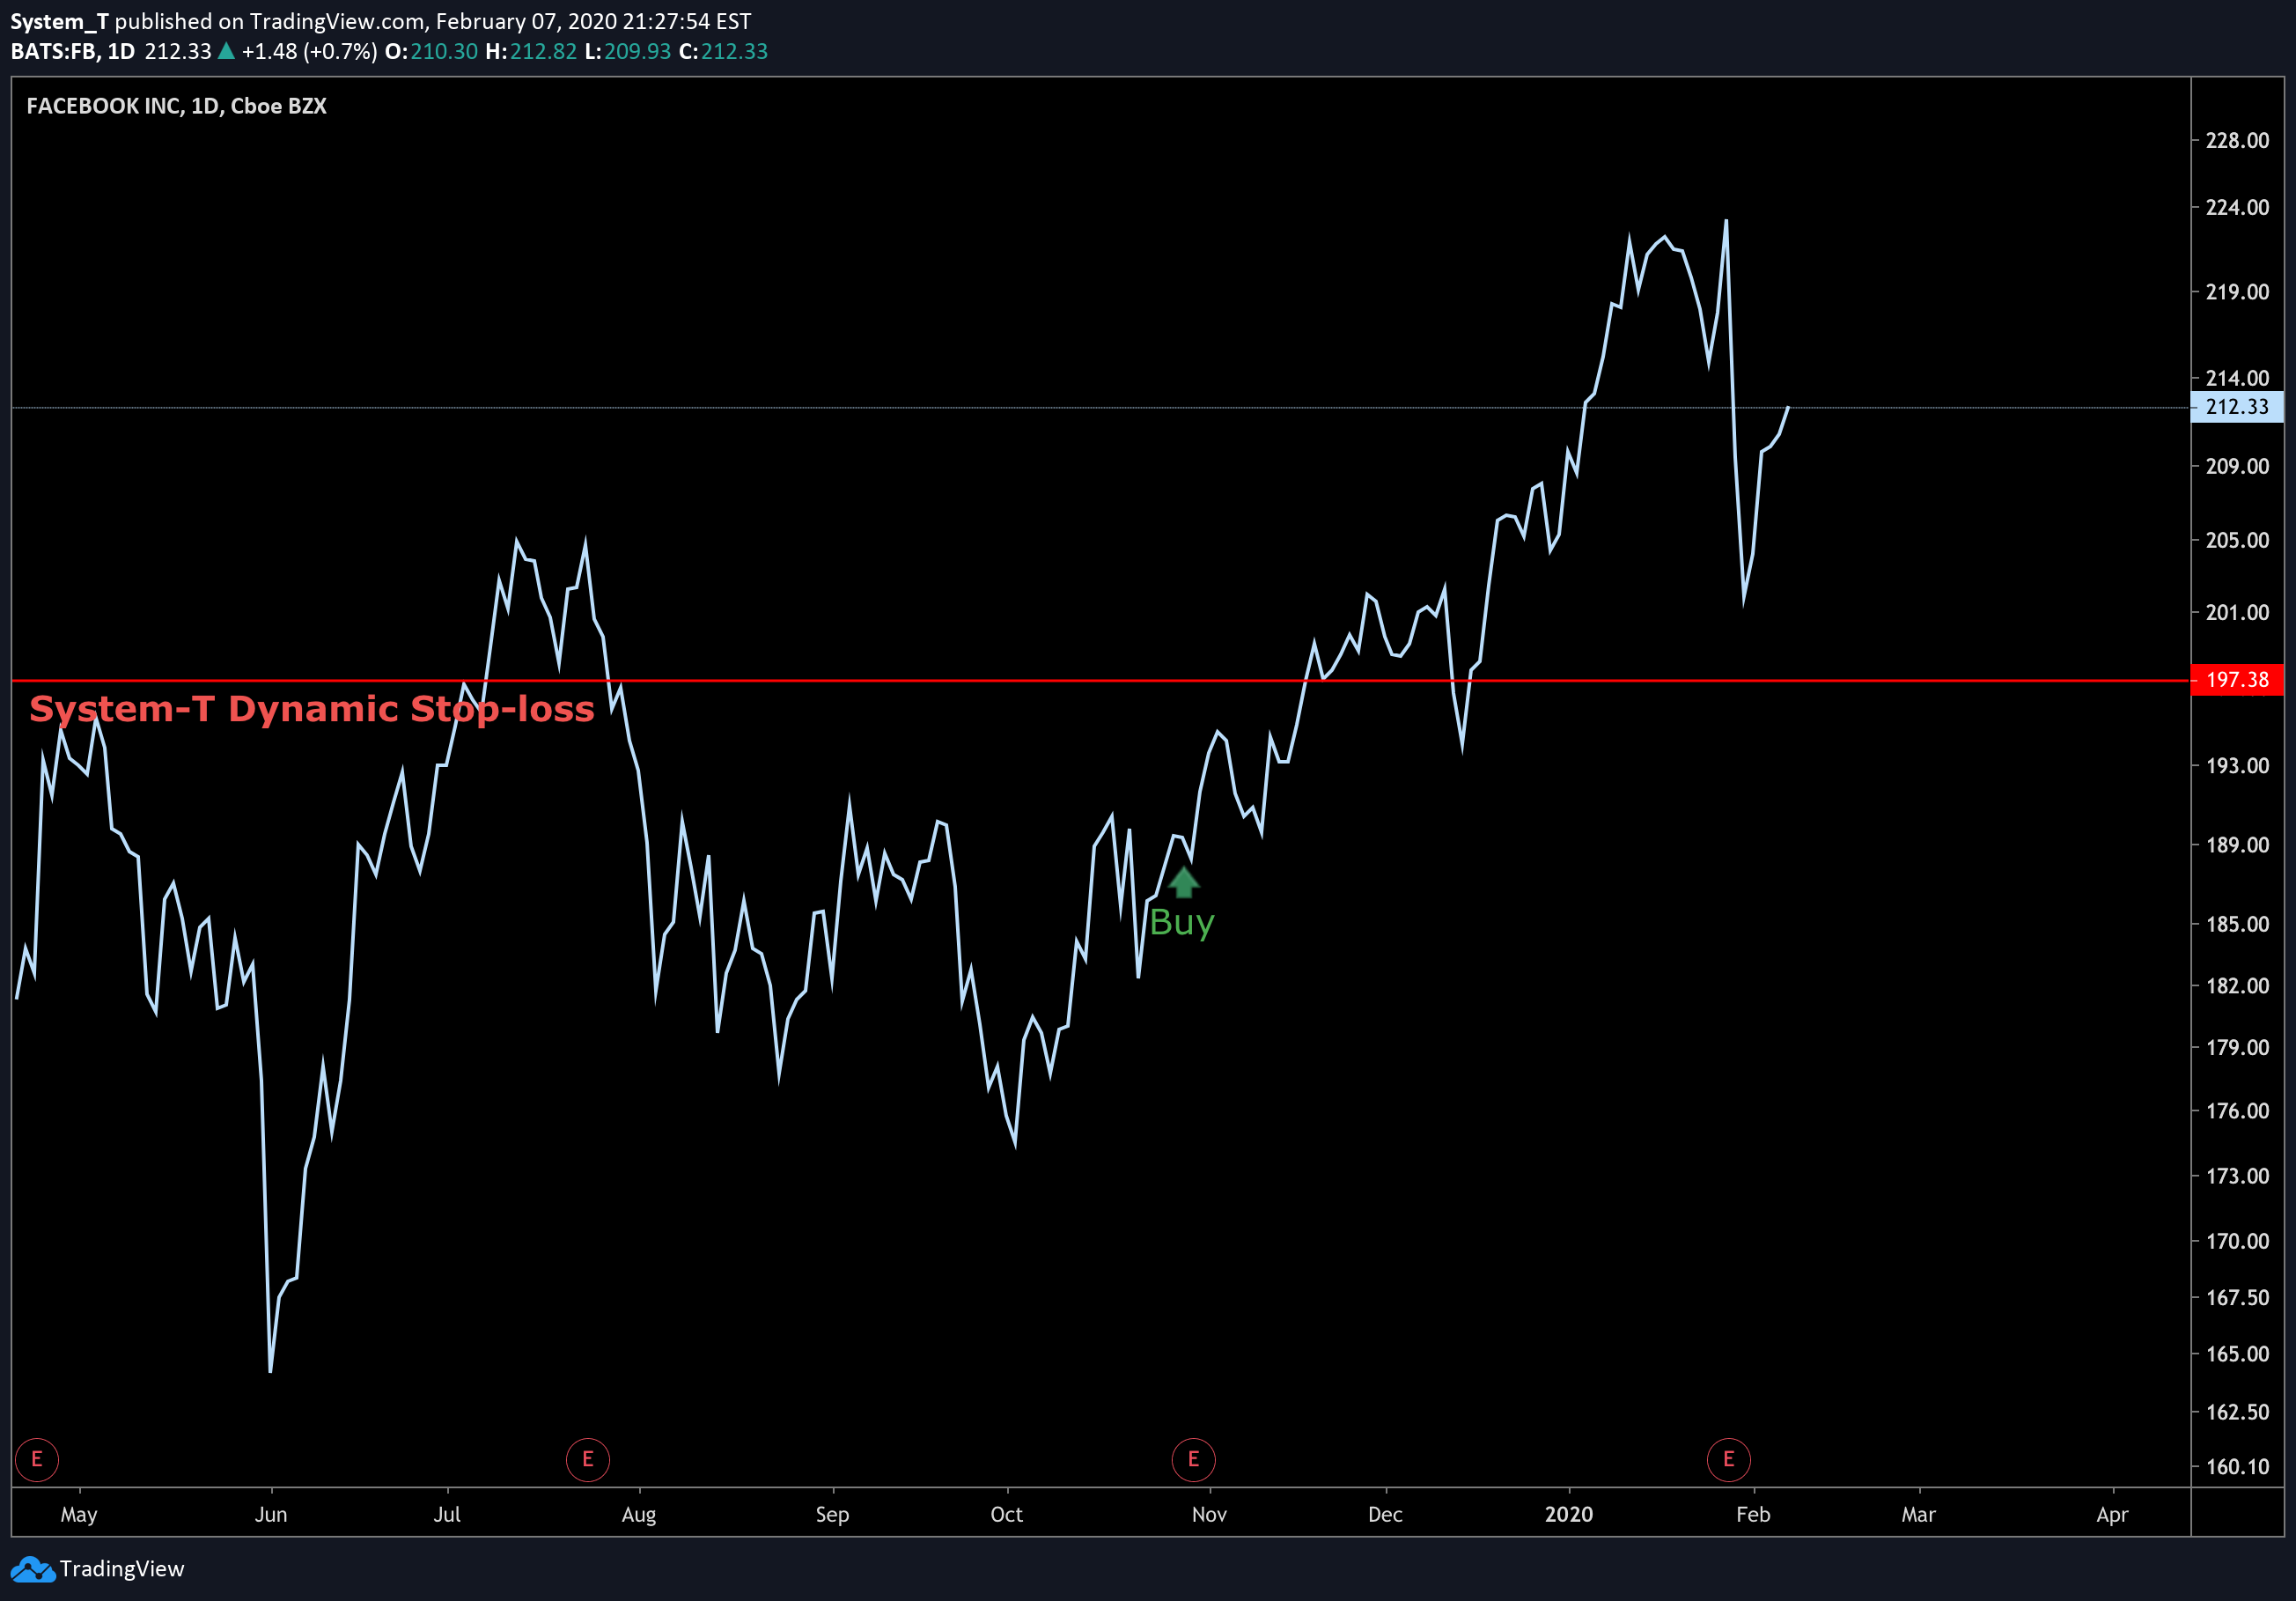2296x1601 pixels.
Task: Click the 182.00 price axis label
Action: [2238, 986]
